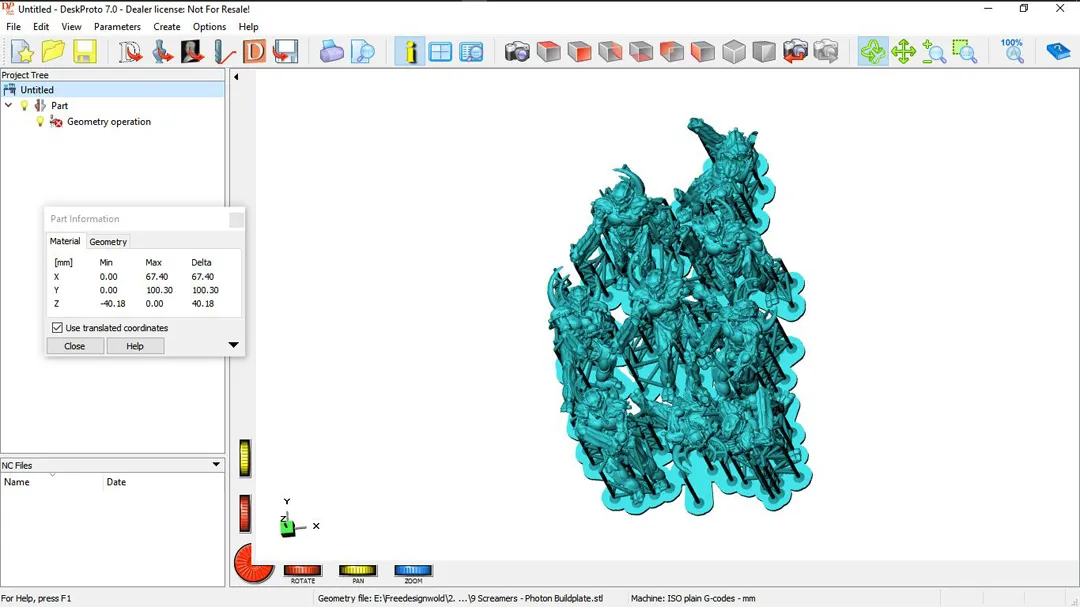Collapse left panel with black triangle
This screenshot has height=607, width=1080.
pos(236,77)
